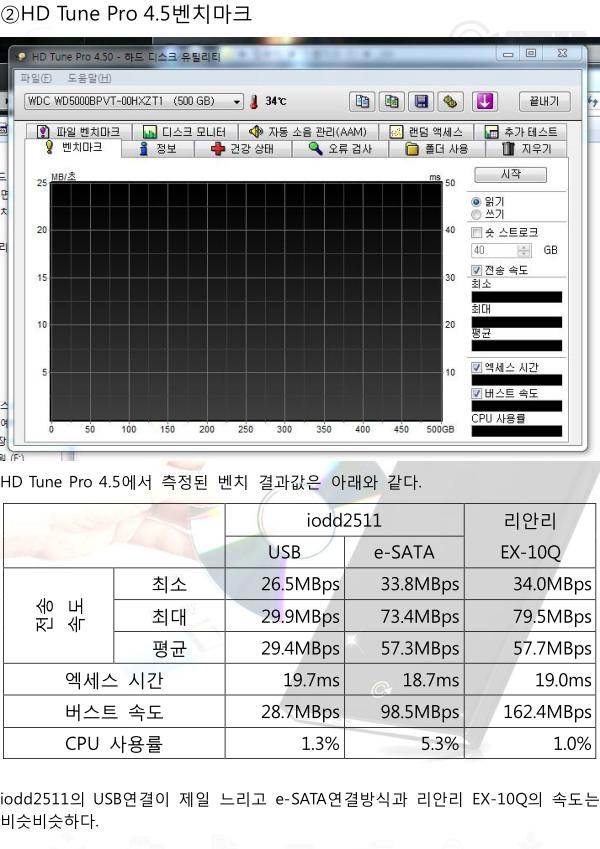Click the 시작 button to begin benchmark
Screen dimensions: 600x849
pyautogui.click(x=511, y=174)
